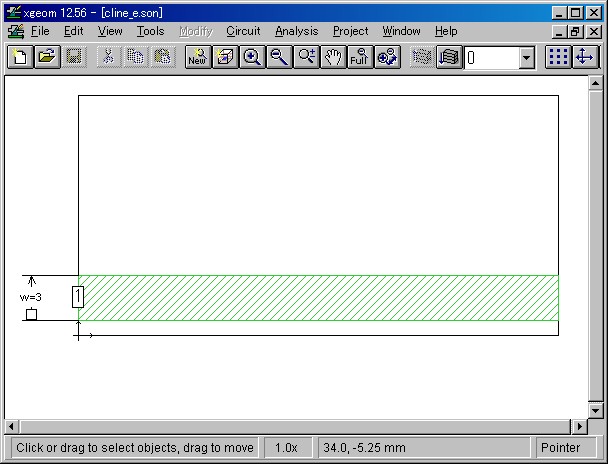Open the View menu
608x464 pixels.
tap(110, 31)
